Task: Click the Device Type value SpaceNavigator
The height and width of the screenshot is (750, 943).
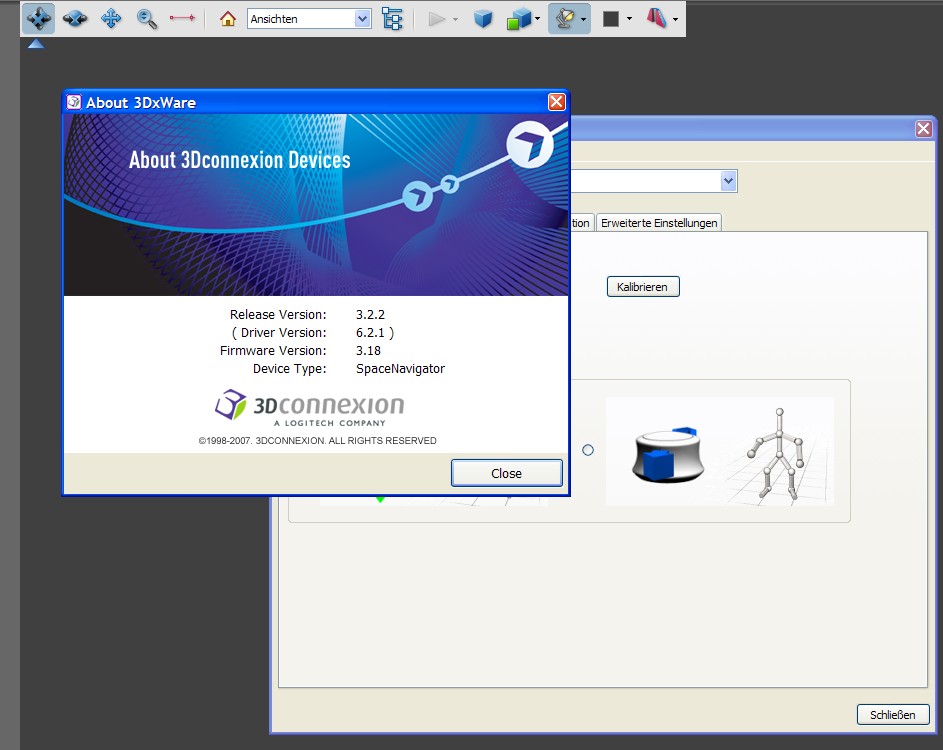Action: click(401, 369)
